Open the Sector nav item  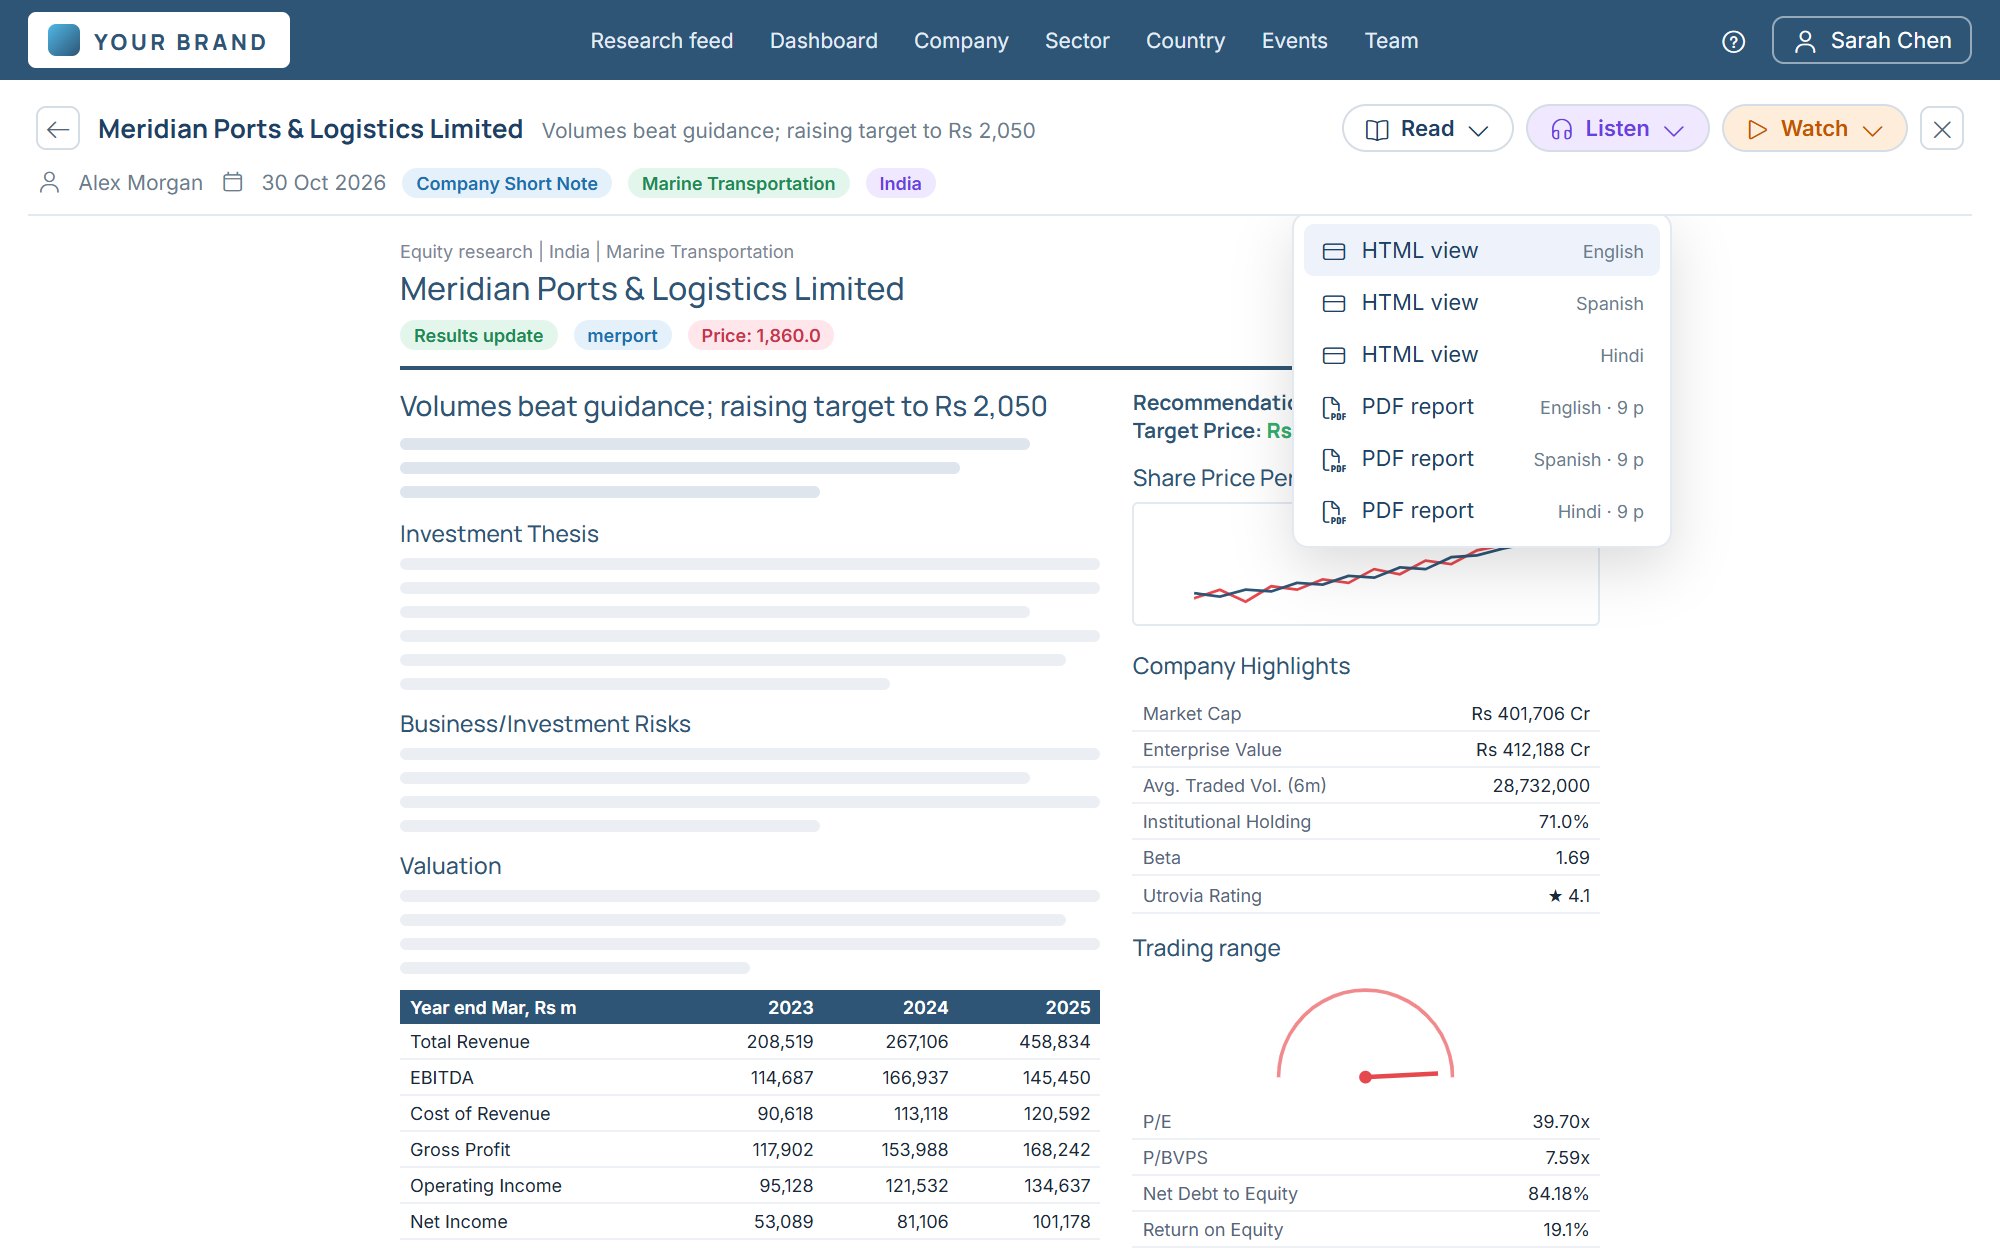(1077, 41)
